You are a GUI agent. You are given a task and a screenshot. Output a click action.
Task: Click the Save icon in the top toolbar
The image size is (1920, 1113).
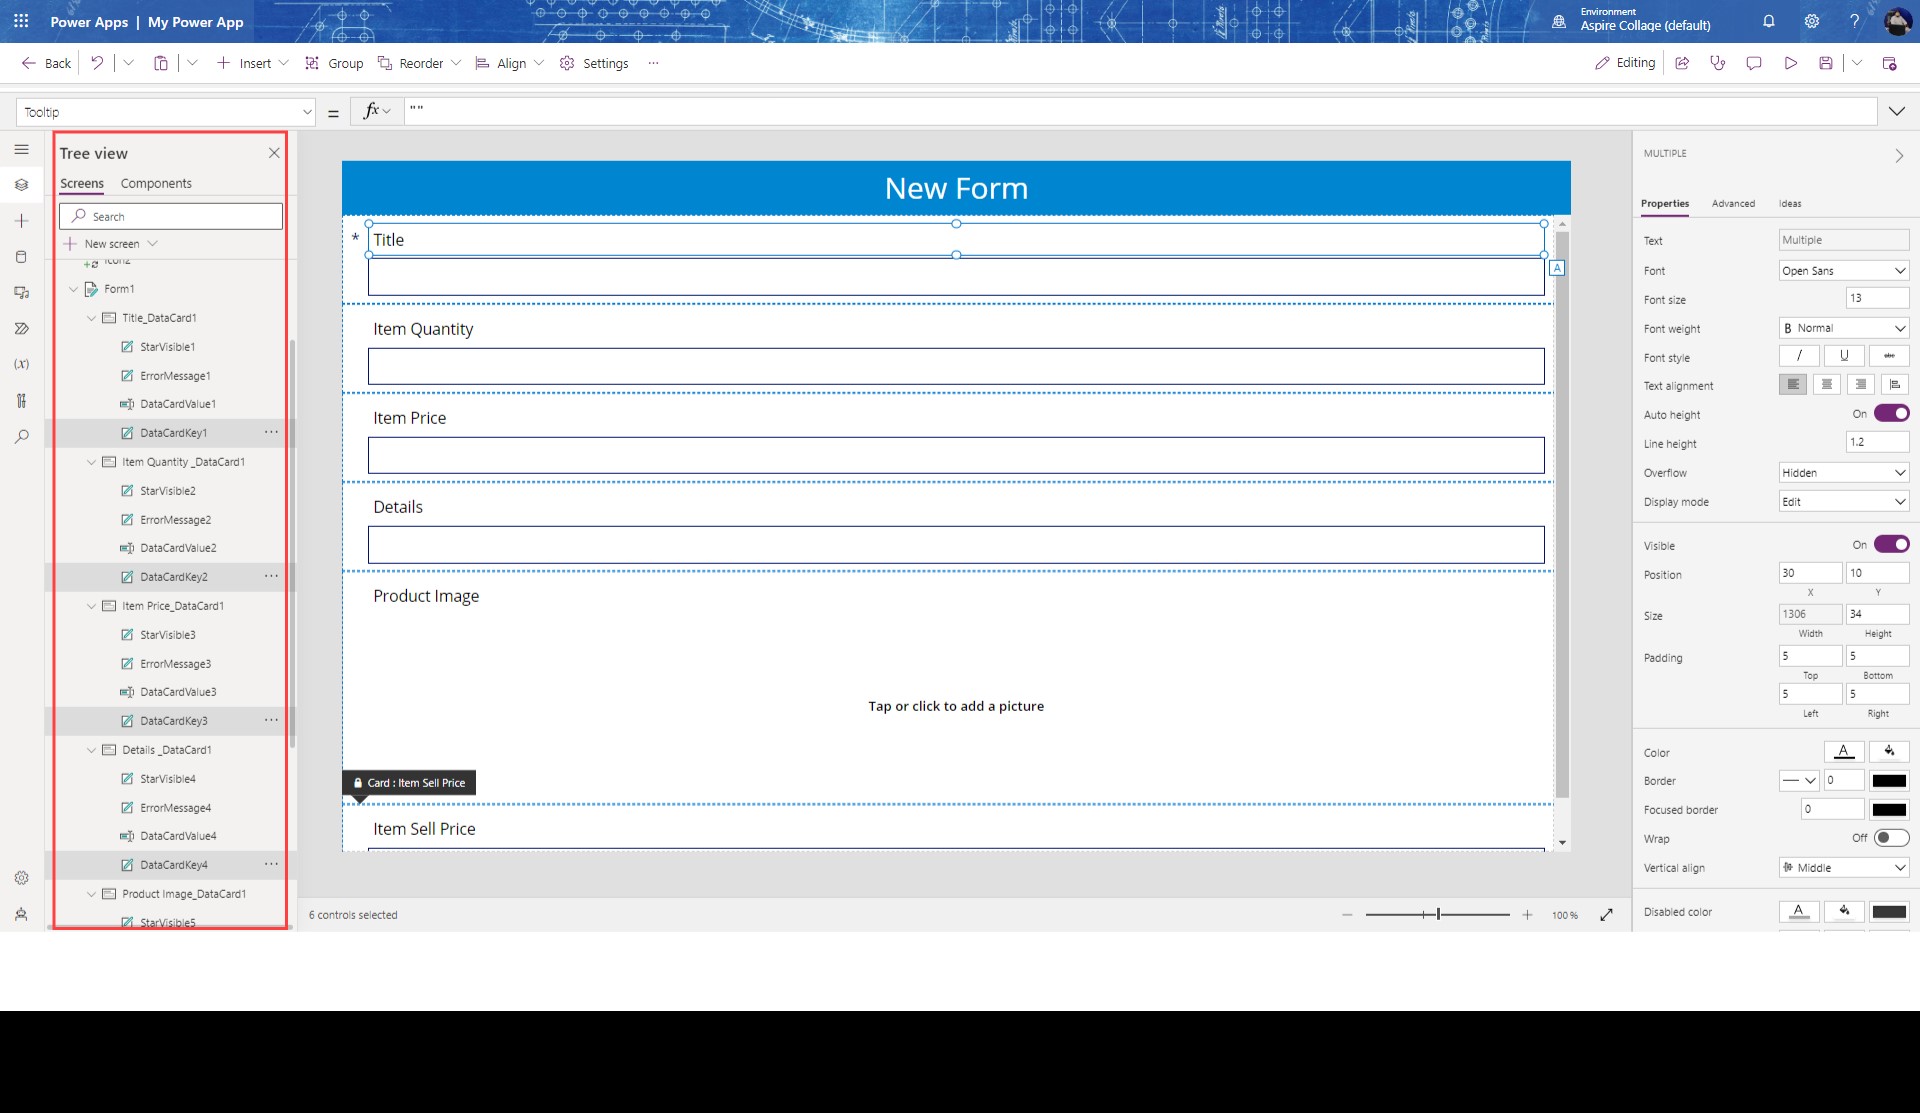tap(1828, 63)
